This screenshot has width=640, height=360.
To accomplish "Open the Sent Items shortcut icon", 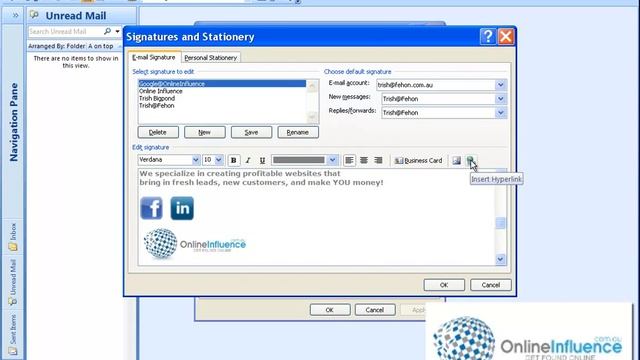I will tap(13, 351).
